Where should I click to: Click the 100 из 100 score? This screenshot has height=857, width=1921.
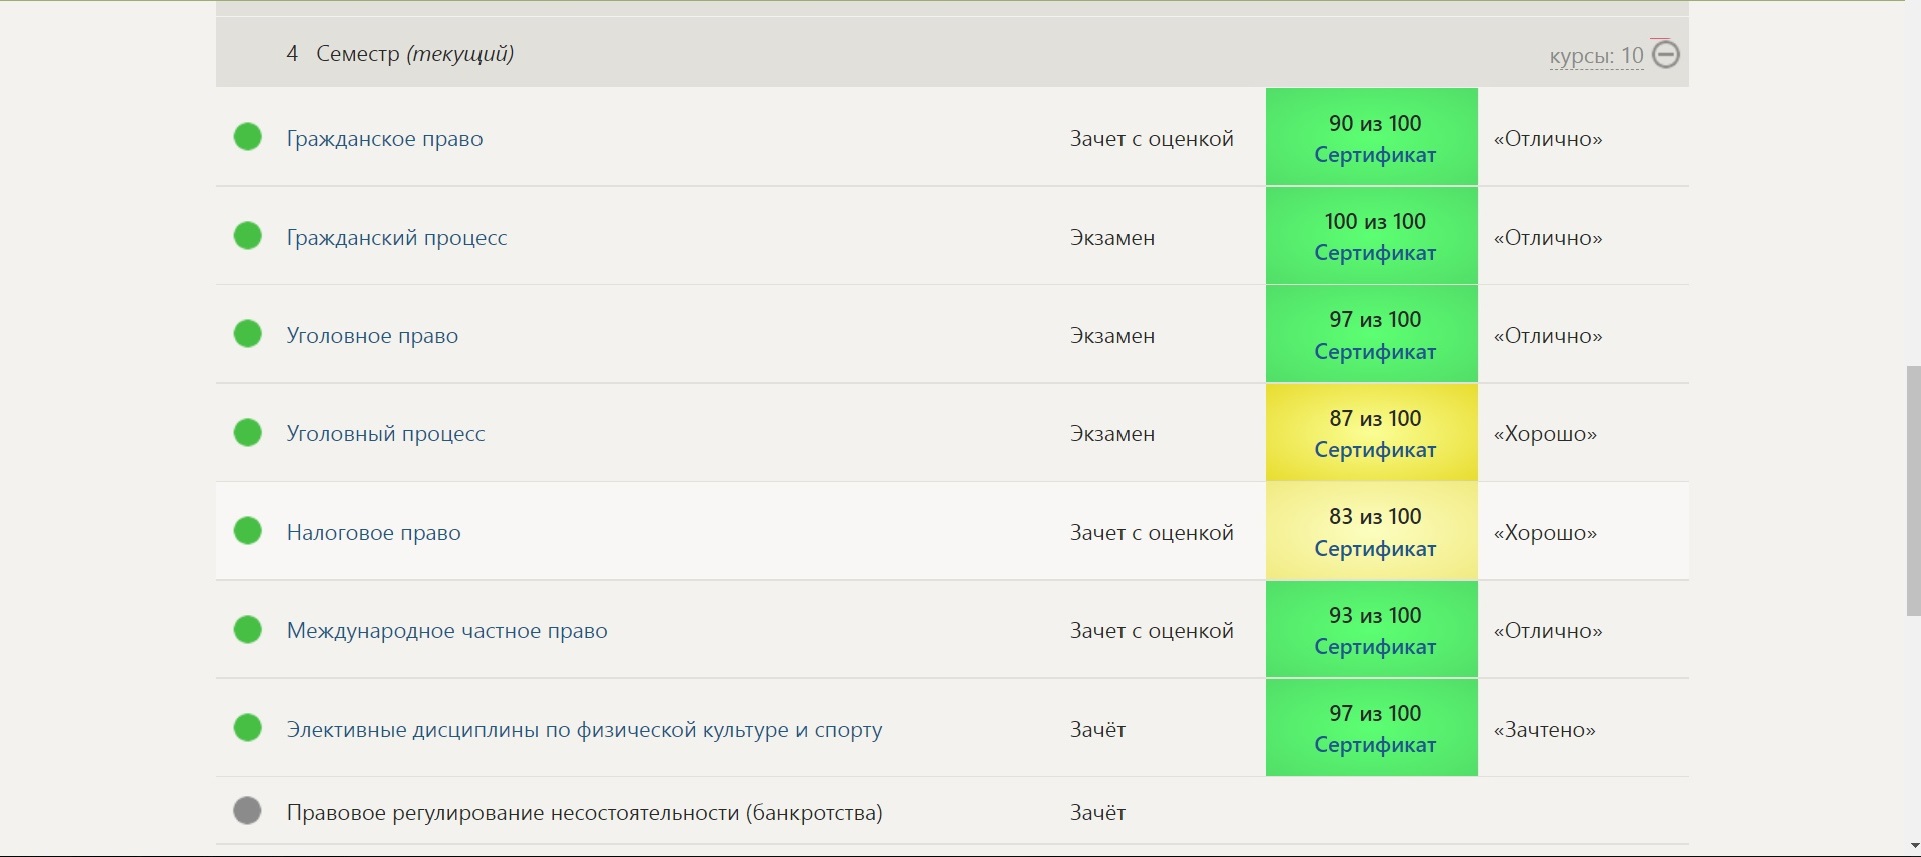(x=1375, y=221)
